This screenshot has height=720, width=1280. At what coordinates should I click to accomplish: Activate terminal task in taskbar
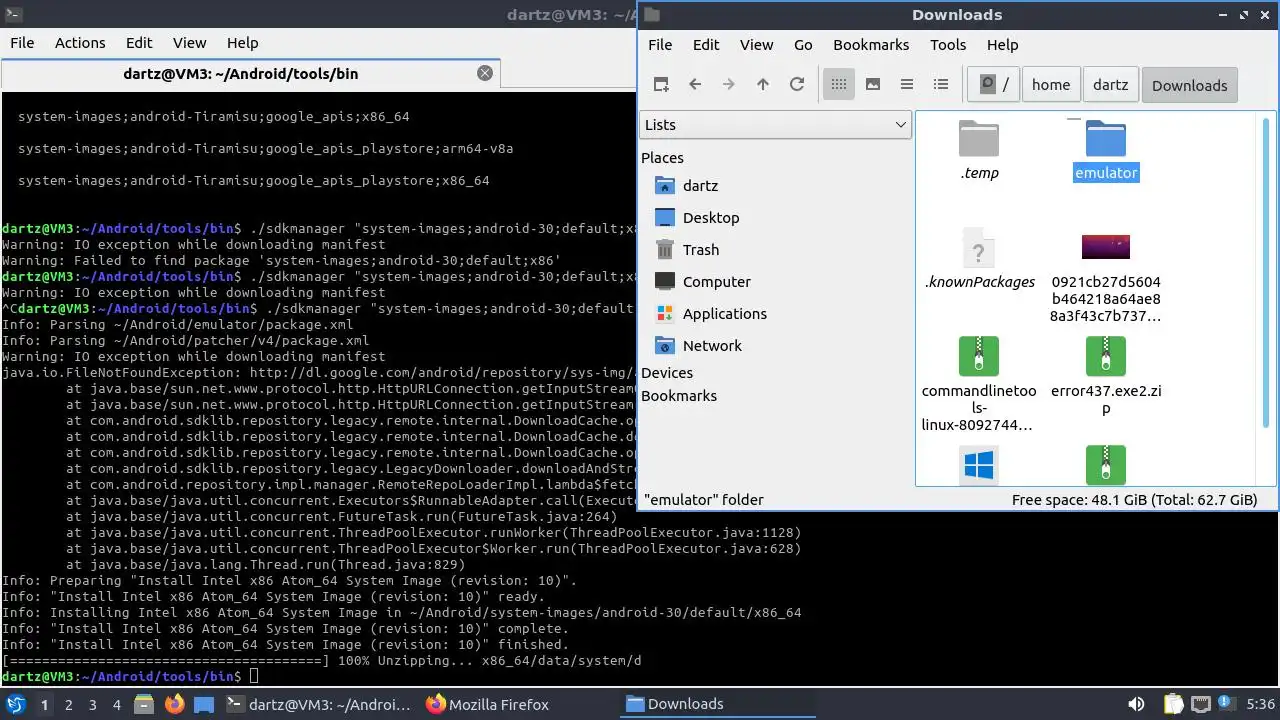coord(320,704)
